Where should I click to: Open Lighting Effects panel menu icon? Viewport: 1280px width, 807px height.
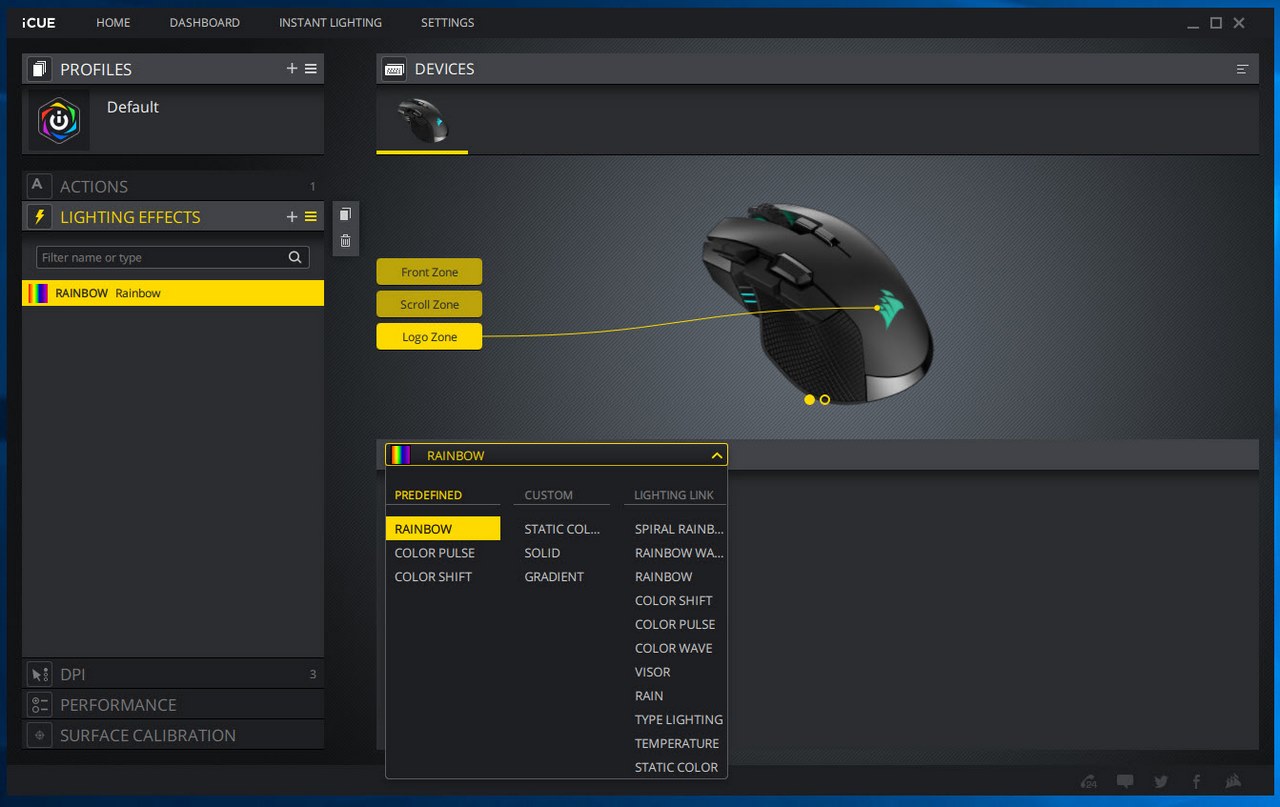click(311, 217)
